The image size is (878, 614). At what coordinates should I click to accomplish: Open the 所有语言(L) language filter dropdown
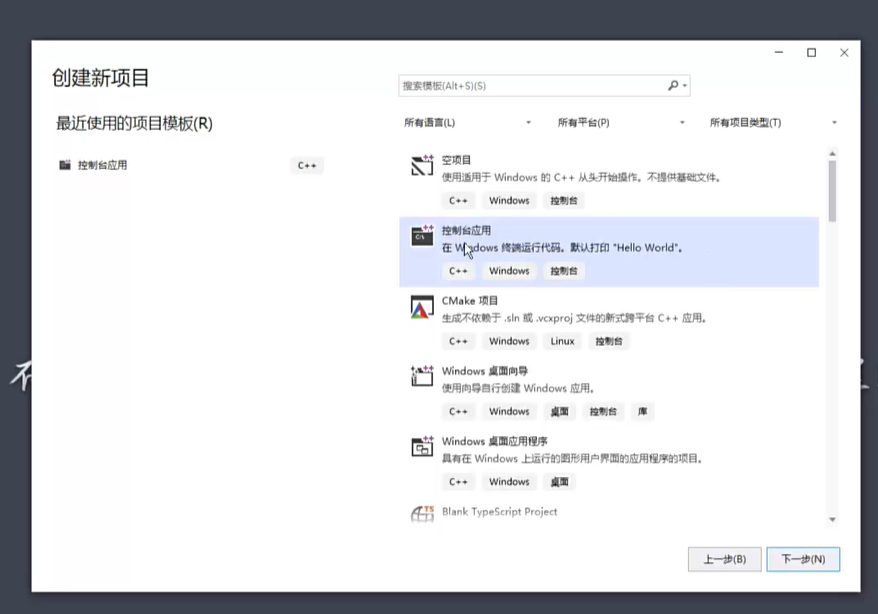coord(468,123)
